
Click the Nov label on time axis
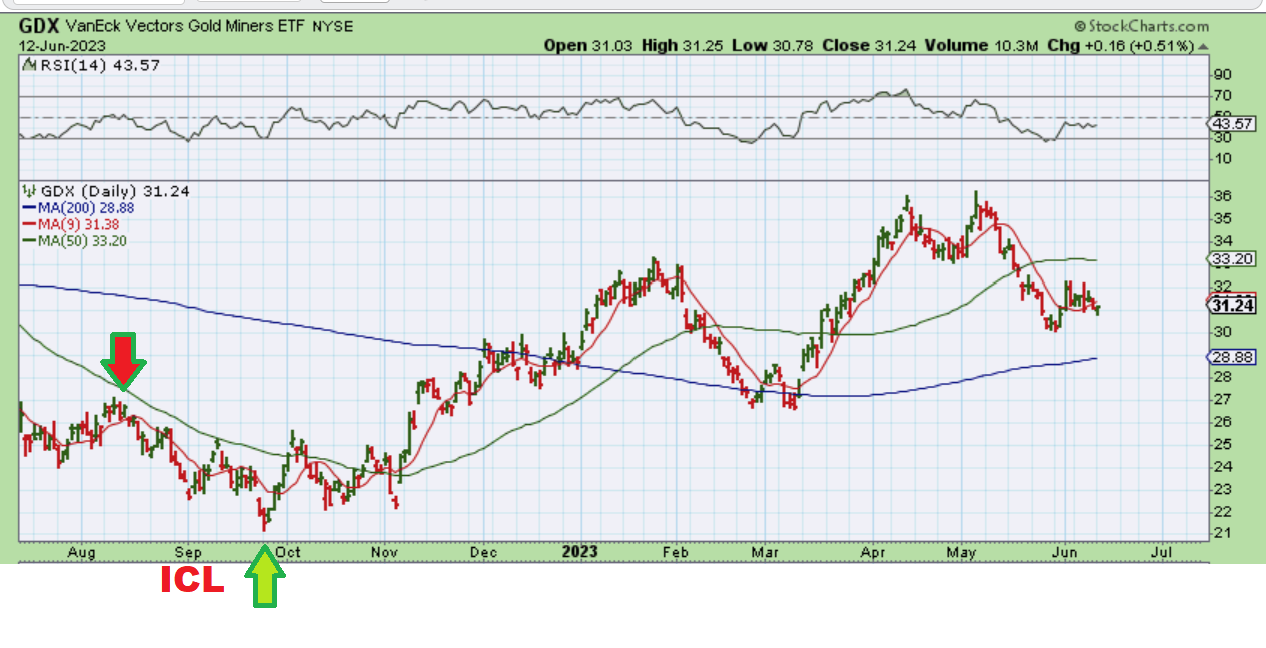[384, 552]
